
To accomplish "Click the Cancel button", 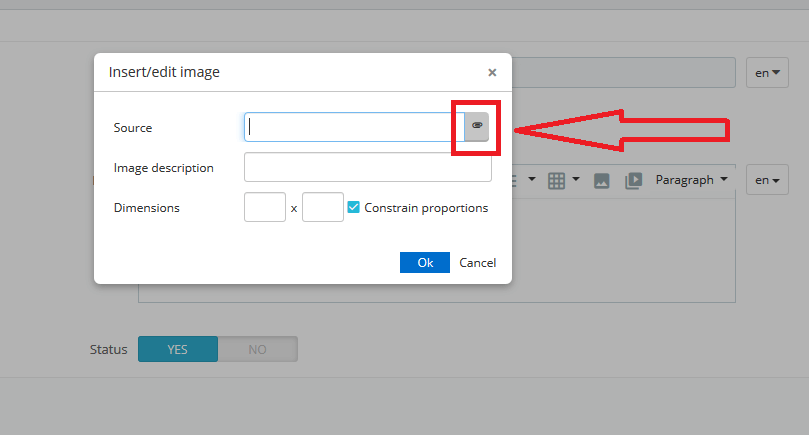I will 478,263.
